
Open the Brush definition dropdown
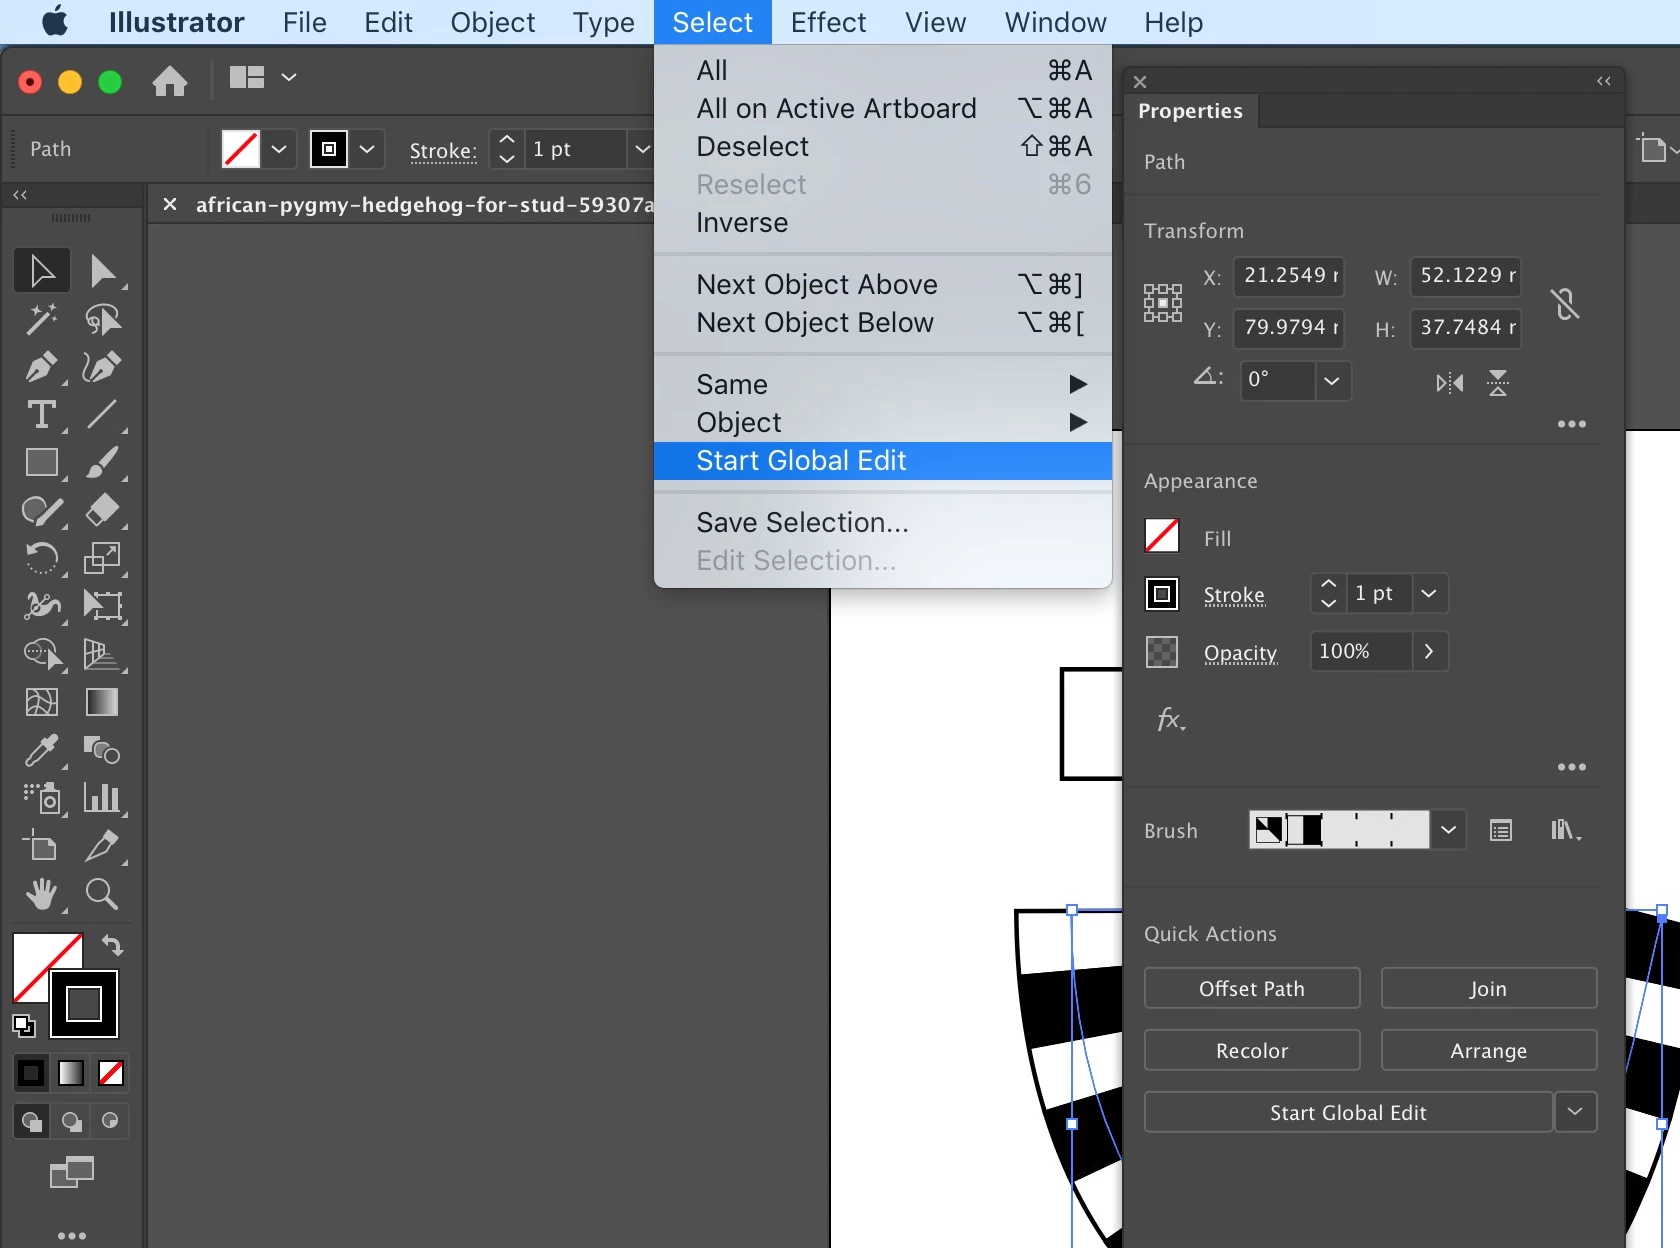pos(1448,830)
